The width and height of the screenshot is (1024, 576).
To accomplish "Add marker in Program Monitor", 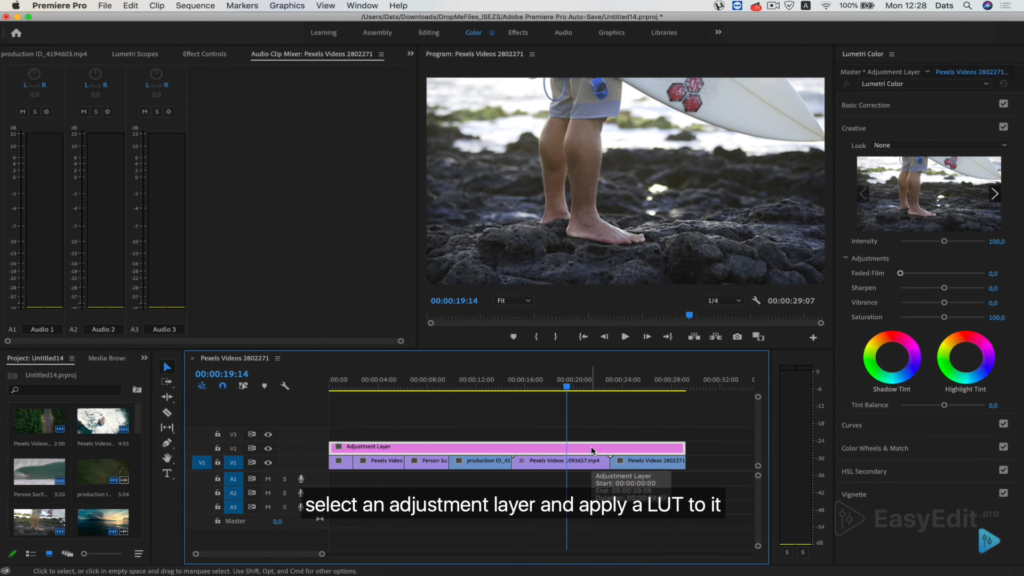I will point(513,337).
